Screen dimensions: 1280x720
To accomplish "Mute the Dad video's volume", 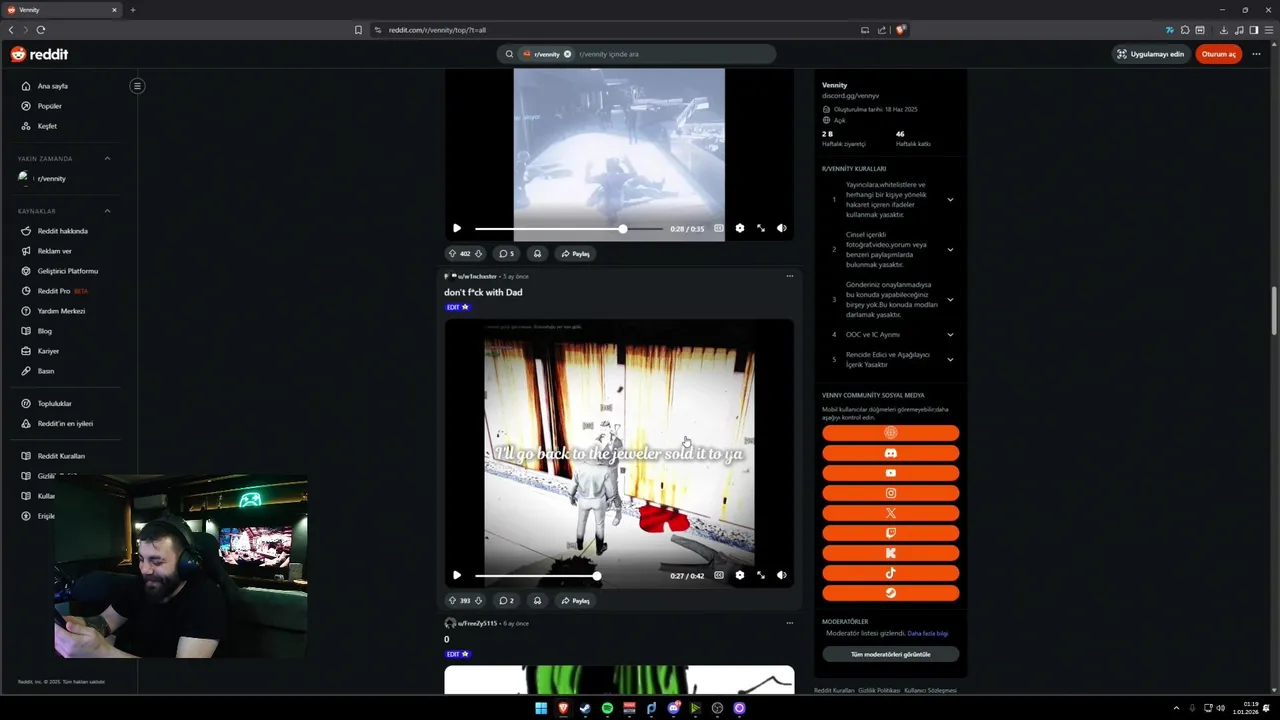I will click(x=781, y=575).
